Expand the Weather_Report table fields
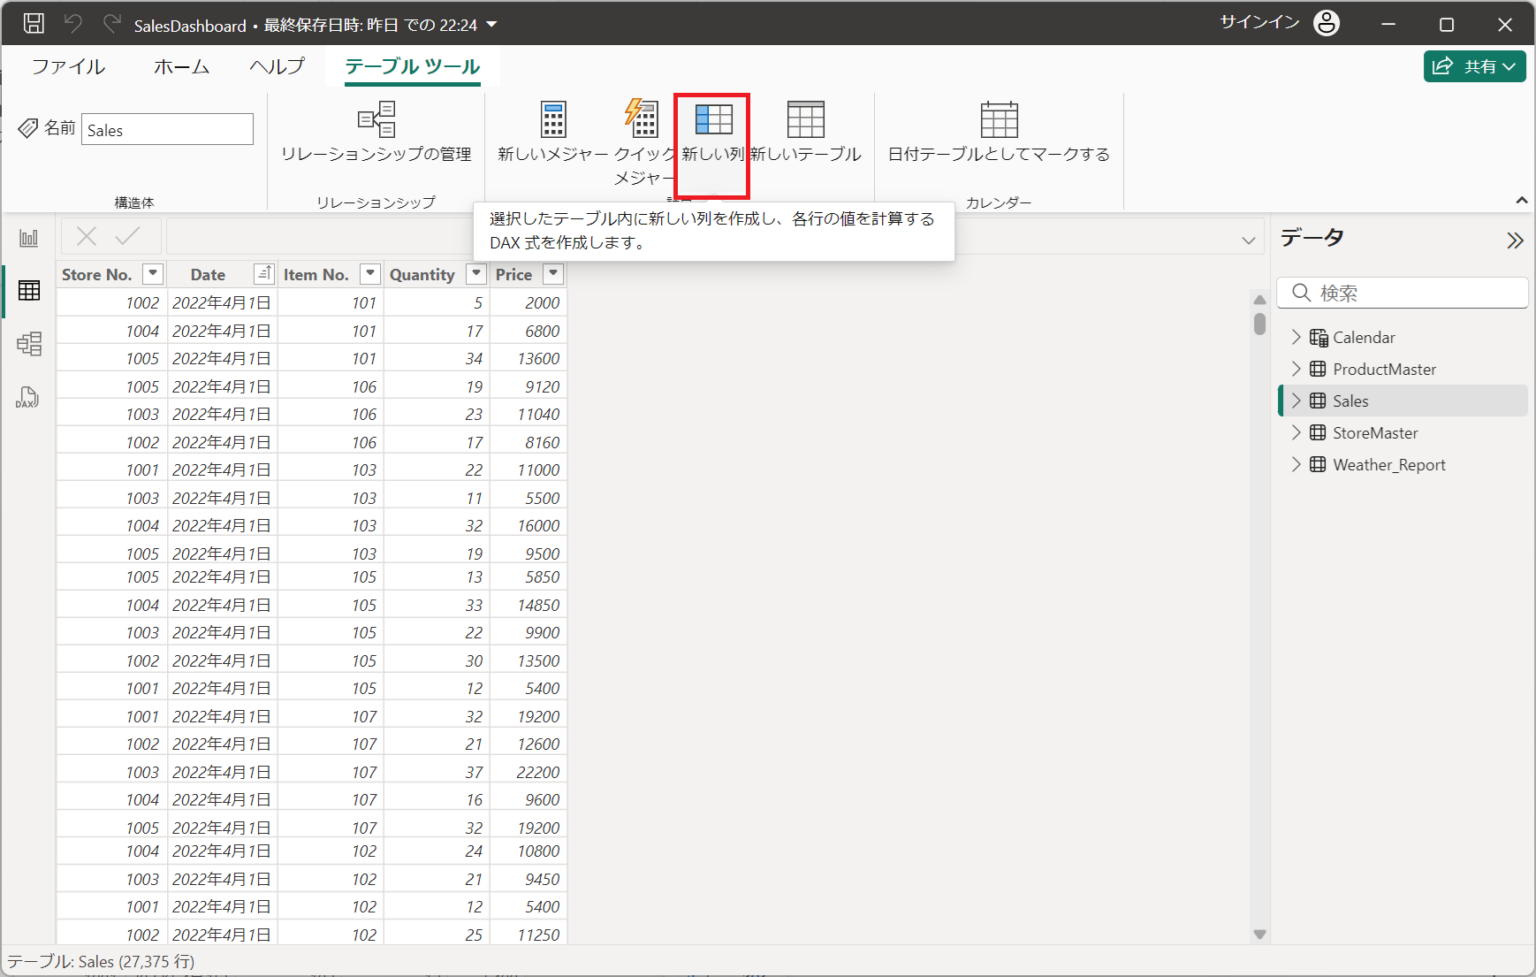 pos(1296,465)
